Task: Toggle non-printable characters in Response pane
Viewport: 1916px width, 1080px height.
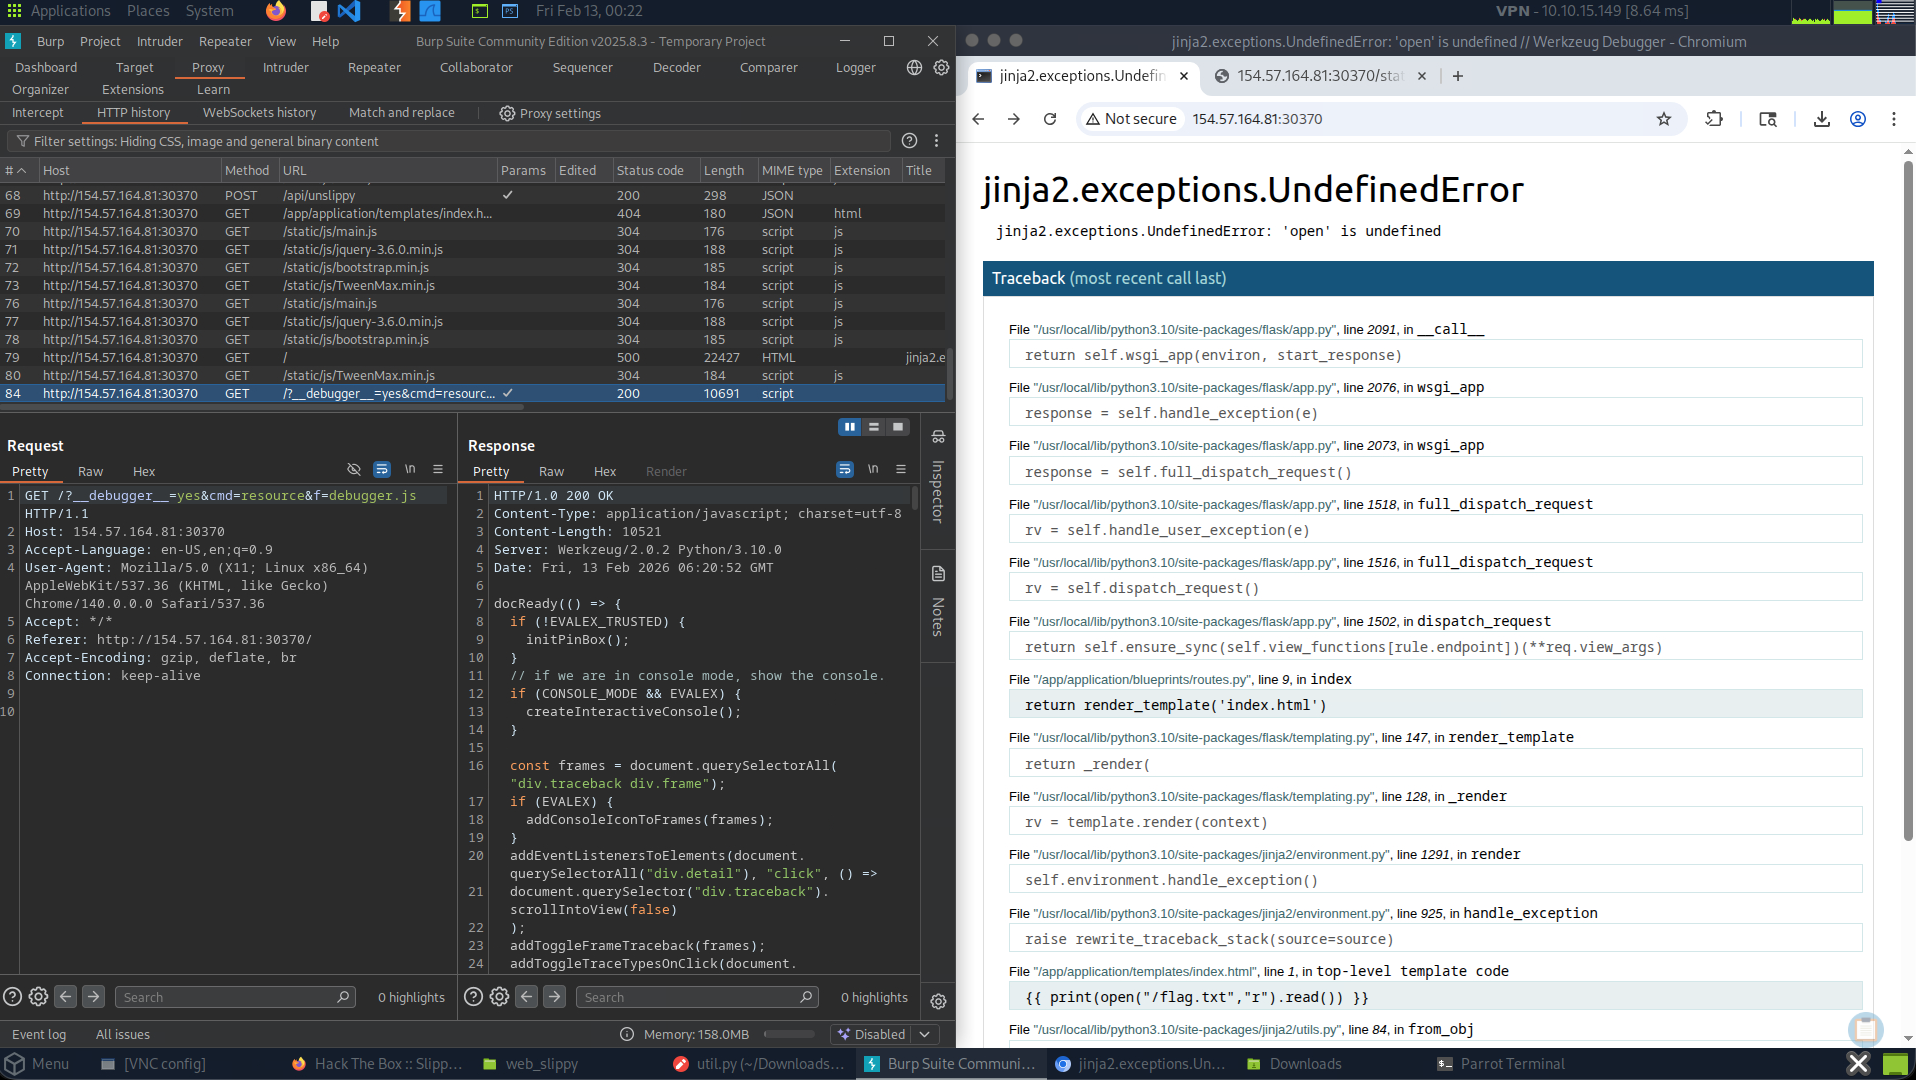Action: (873, 470)
